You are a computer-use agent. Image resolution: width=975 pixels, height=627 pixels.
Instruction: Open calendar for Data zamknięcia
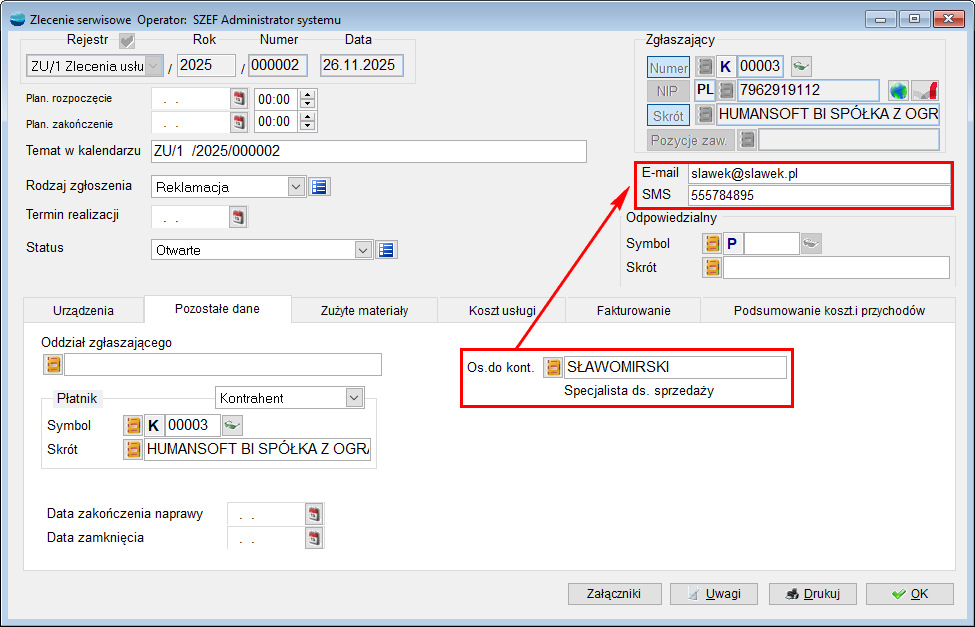(315, 538)
